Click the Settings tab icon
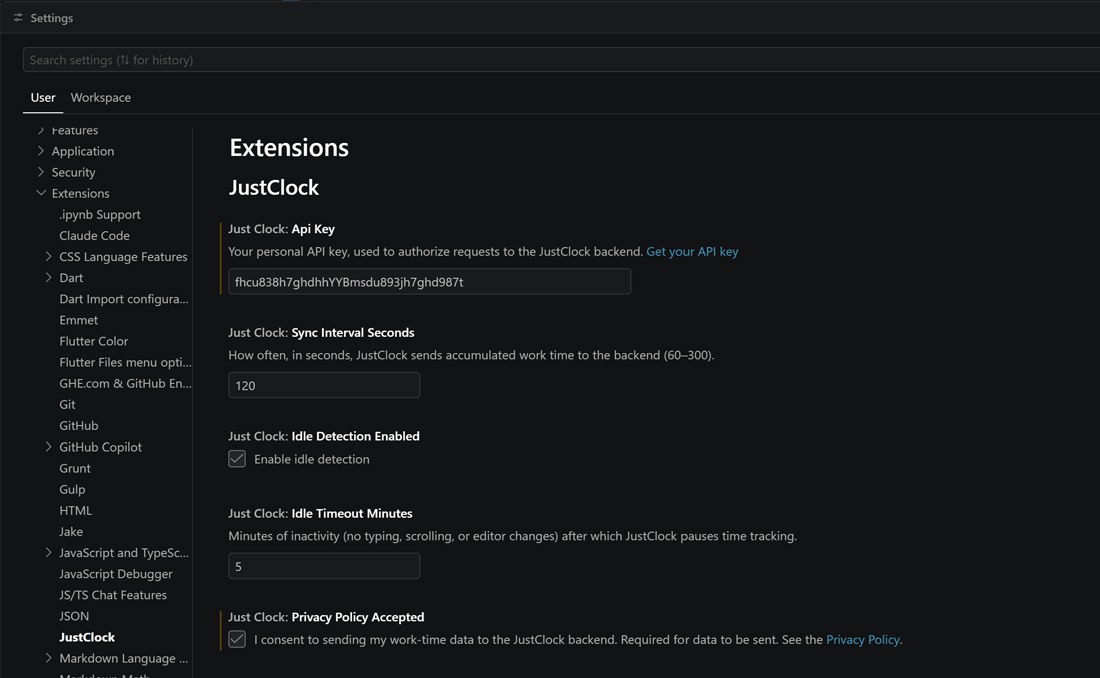 point(18,18)
